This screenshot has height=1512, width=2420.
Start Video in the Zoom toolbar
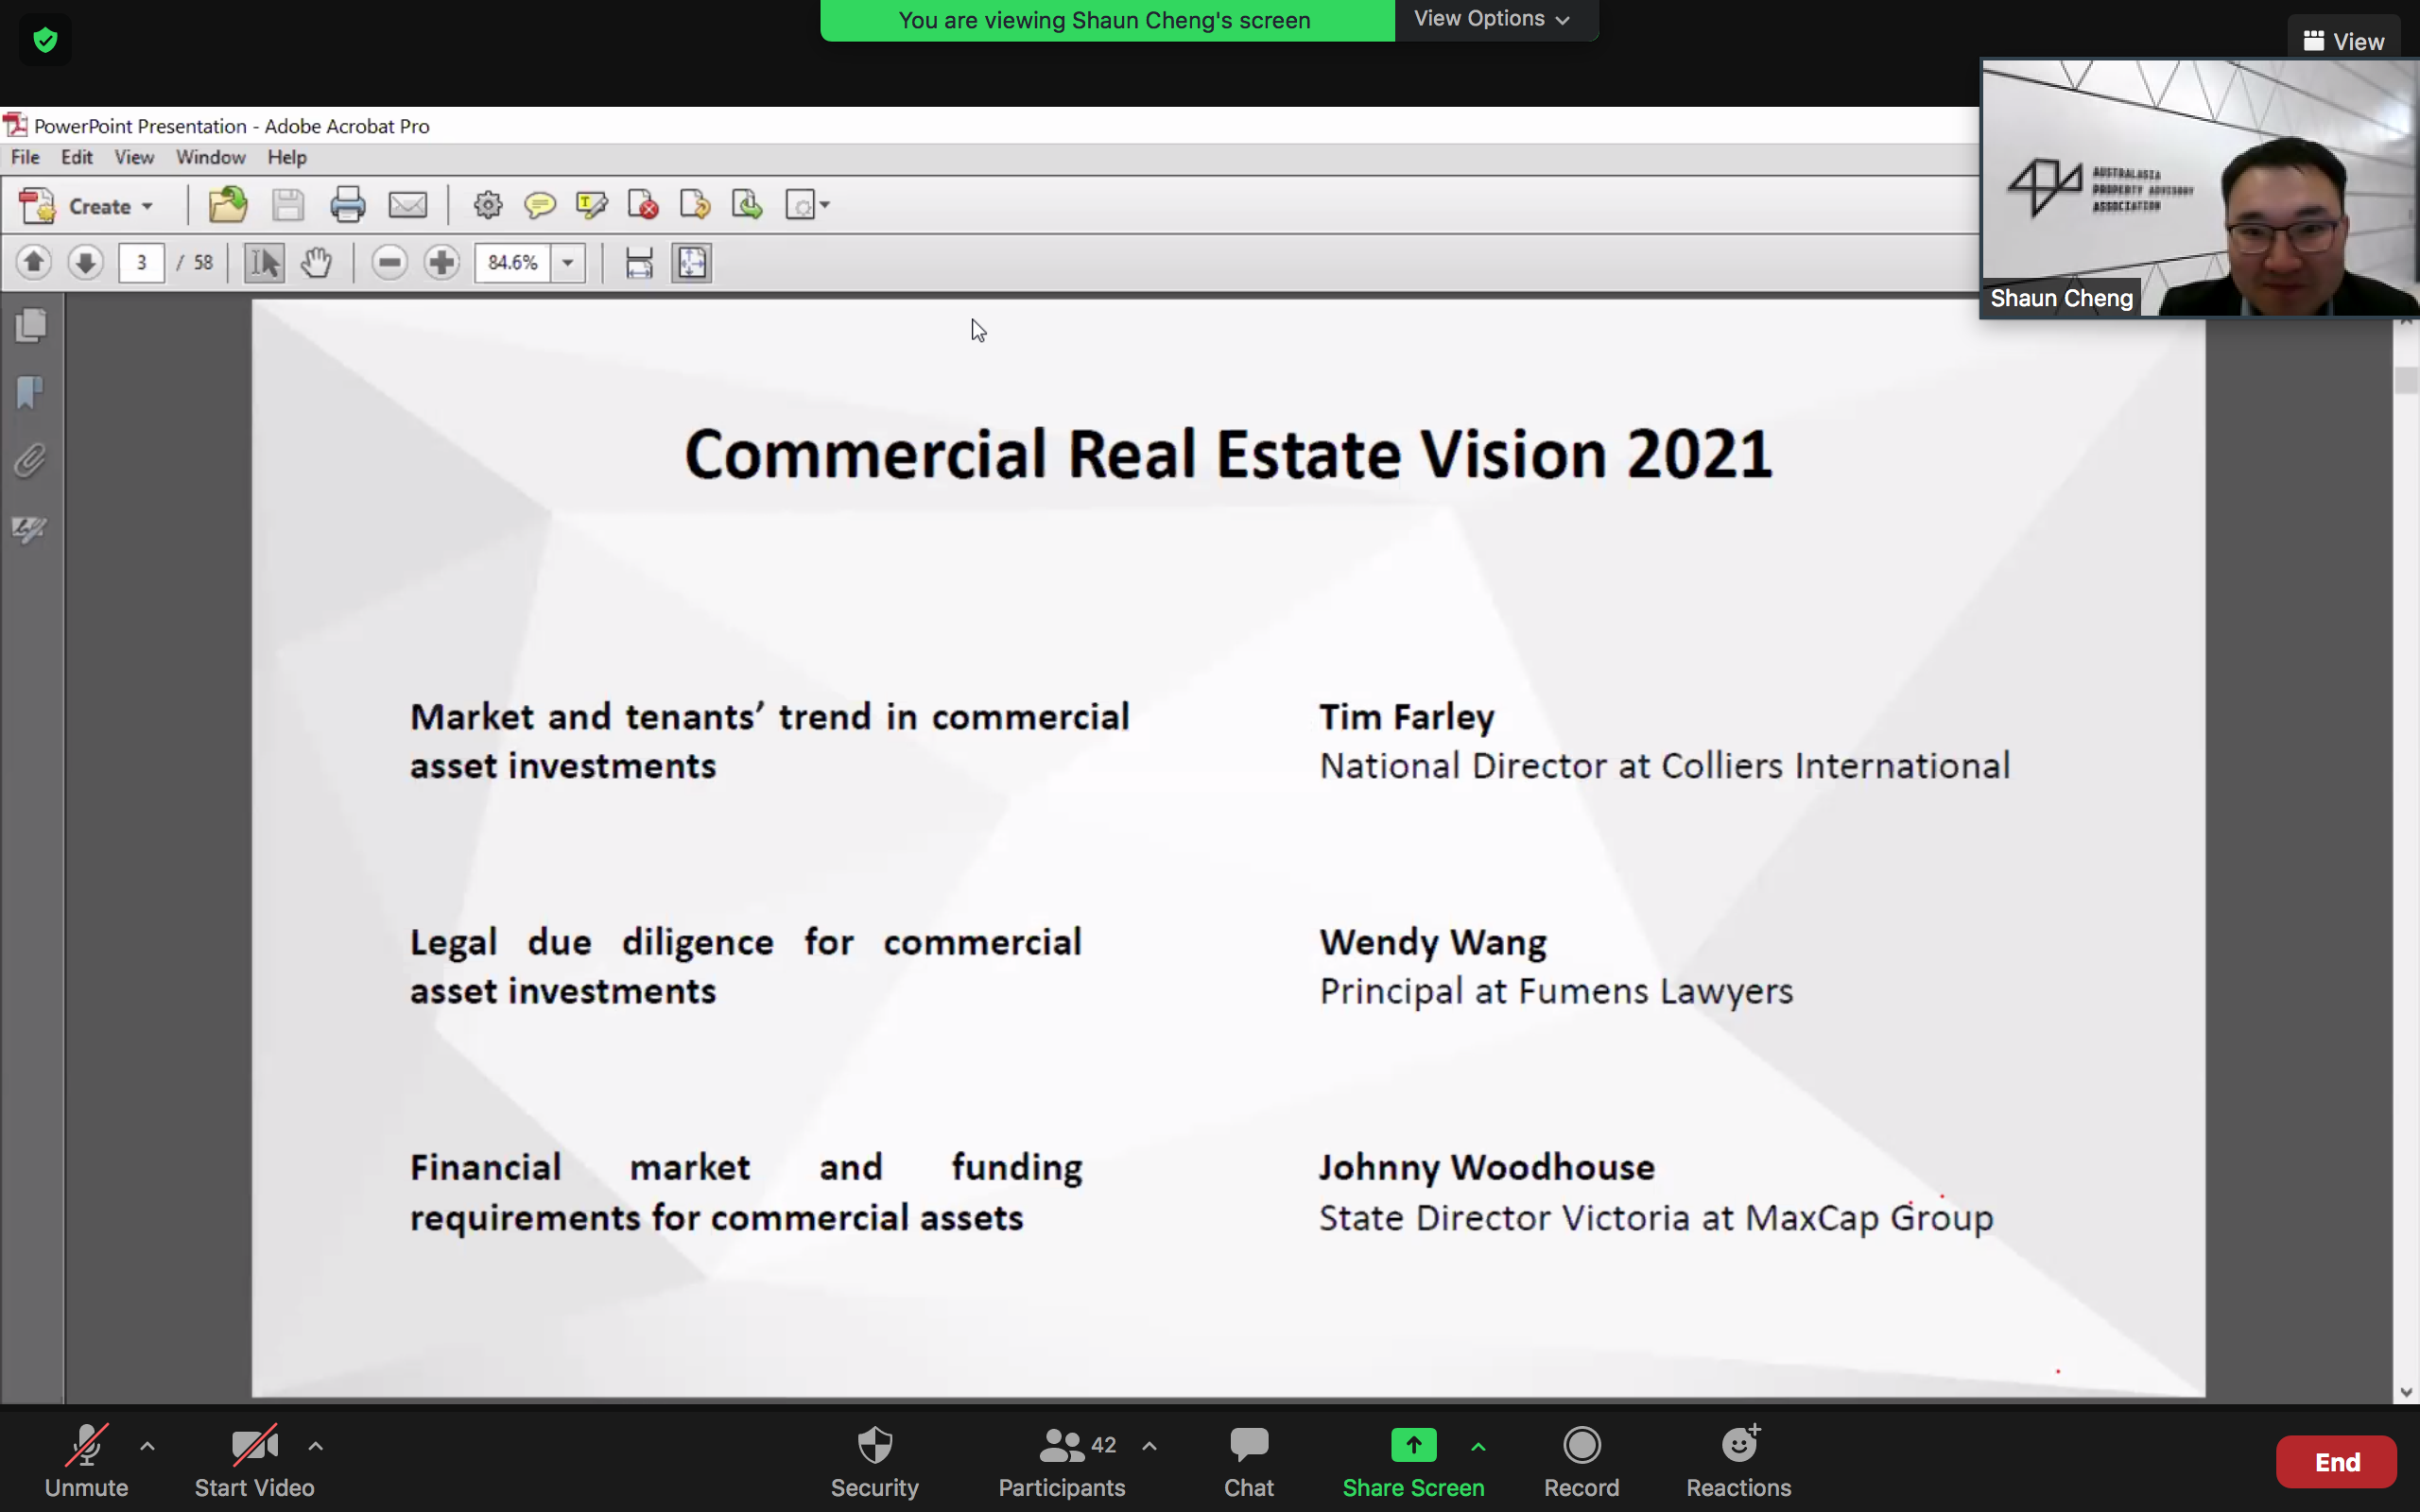(254, 1462)
